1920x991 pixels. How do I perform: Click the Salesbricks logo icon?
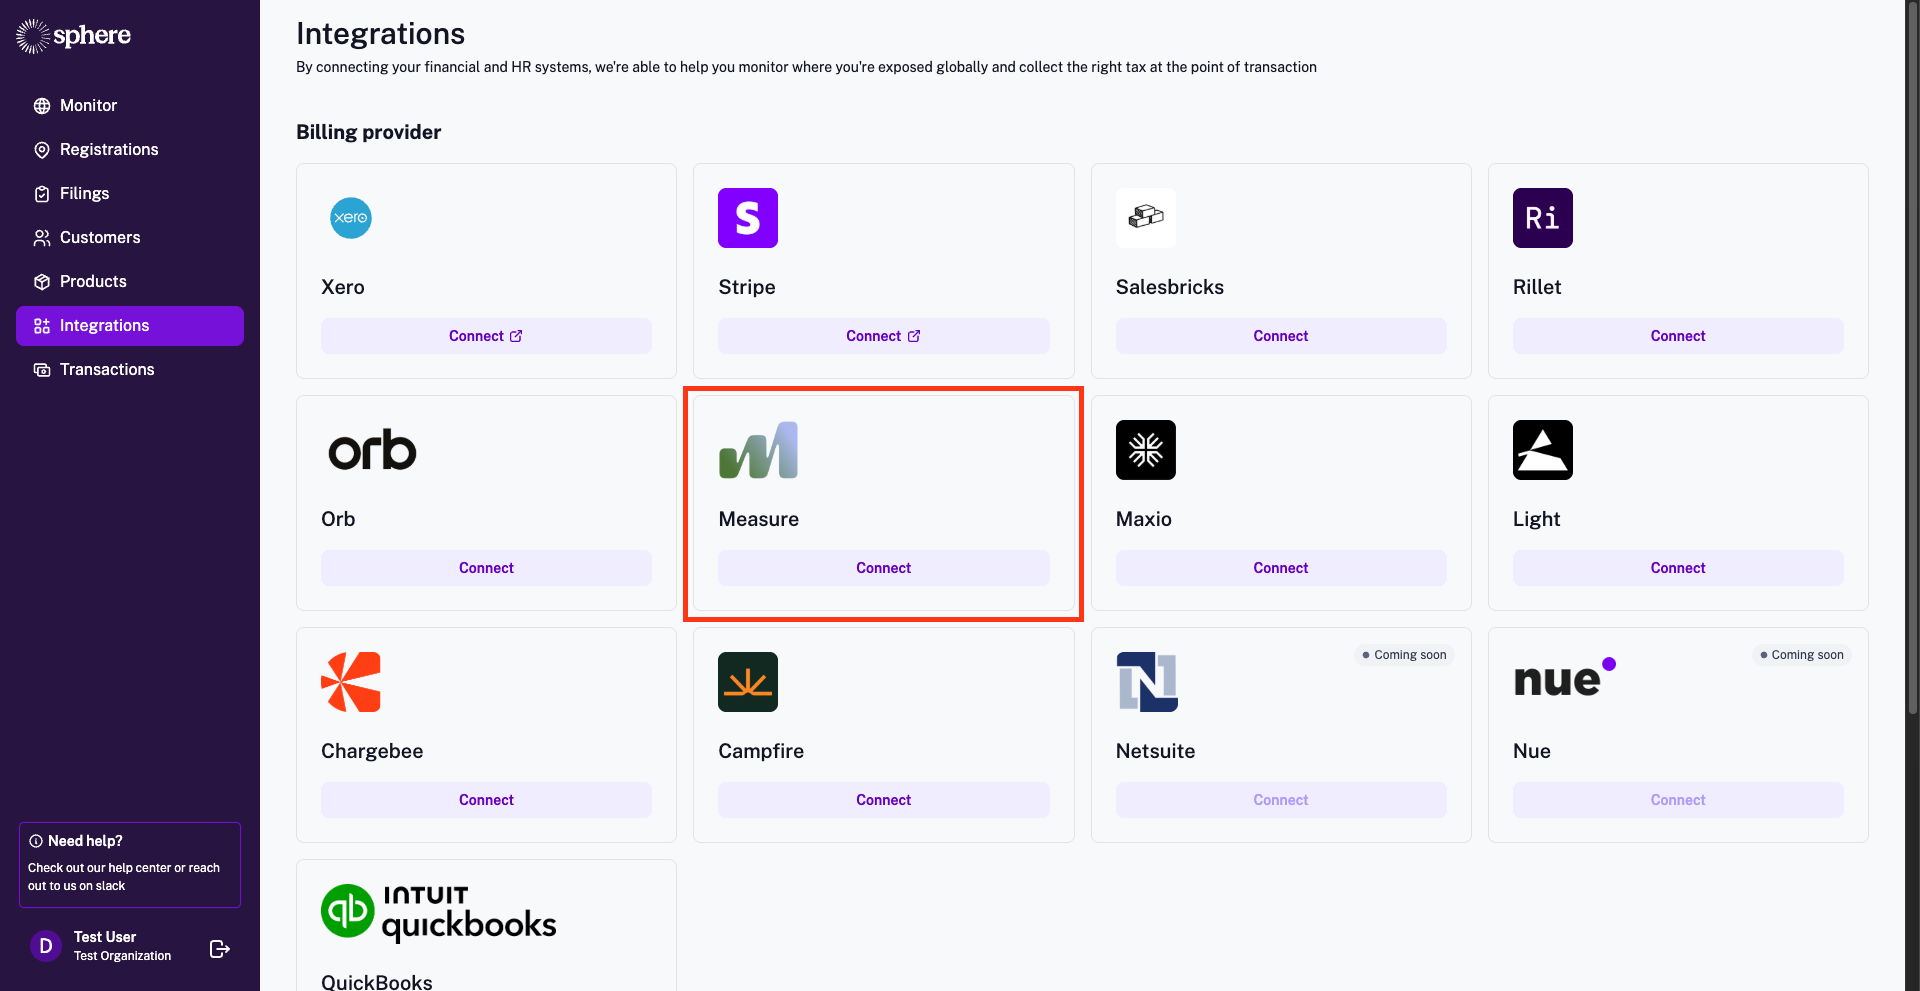(x=1145, y=218)
